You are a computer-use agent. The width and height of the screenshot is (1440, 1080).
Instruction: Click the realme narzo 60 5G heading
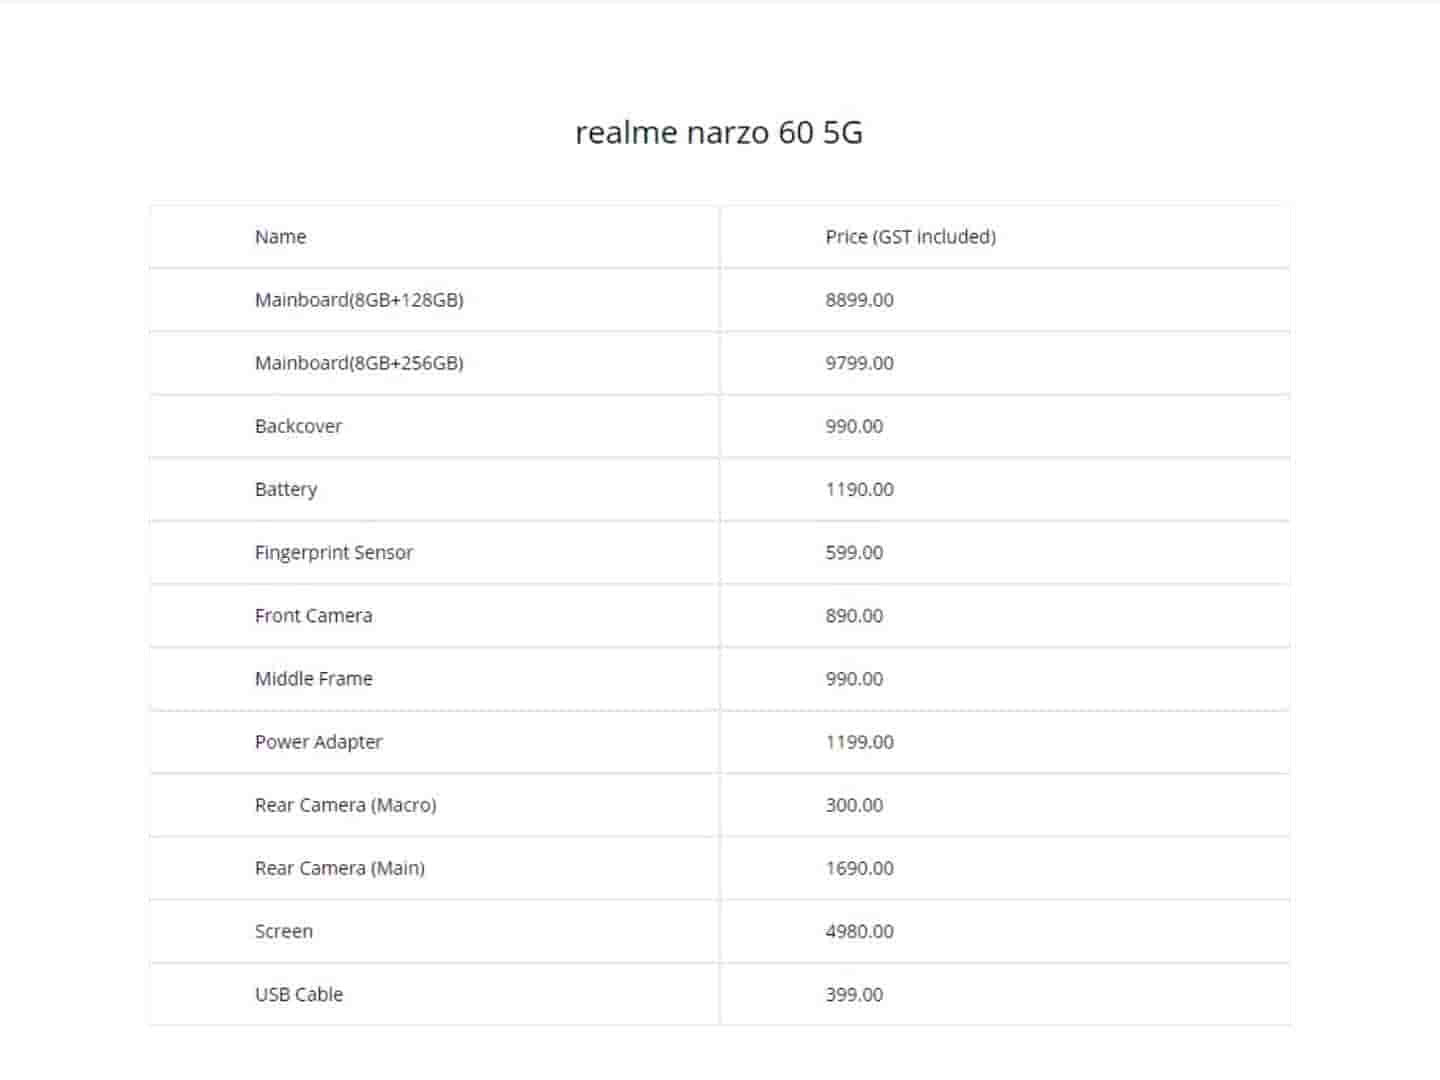tap(719, 133)
